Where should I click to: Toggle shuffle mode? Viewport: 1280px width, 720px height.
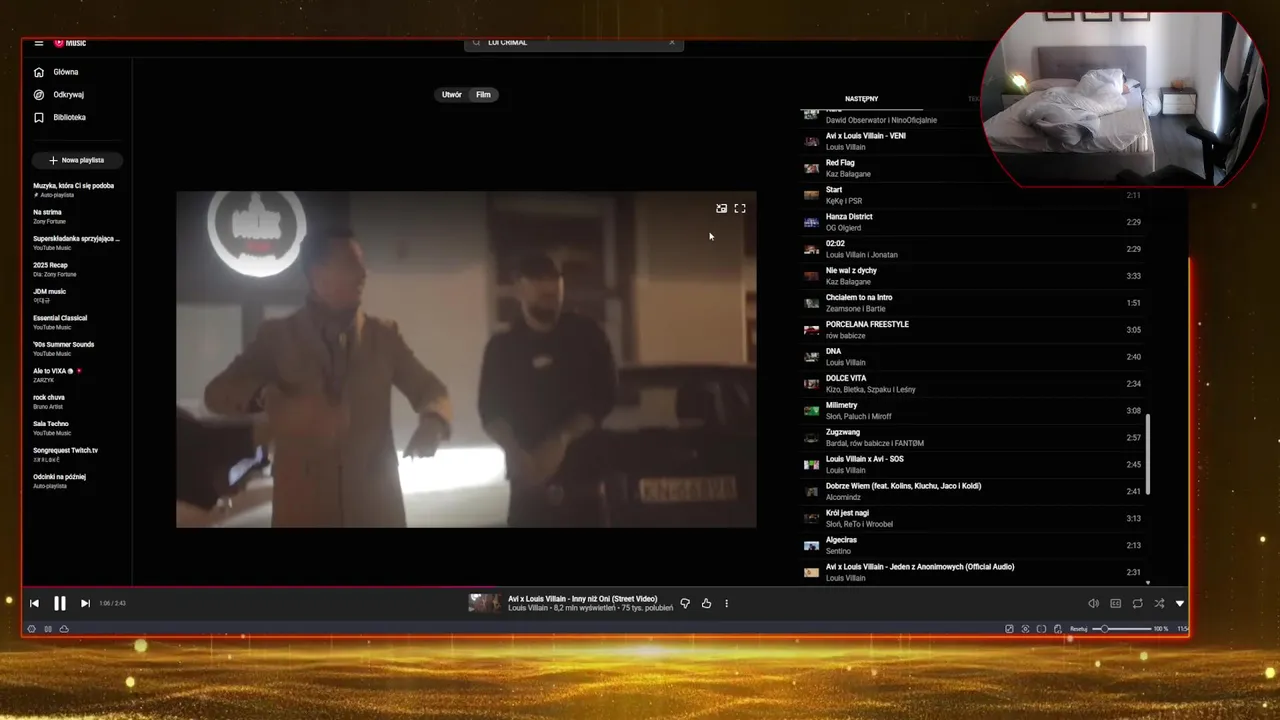(x=1159, y=603)
